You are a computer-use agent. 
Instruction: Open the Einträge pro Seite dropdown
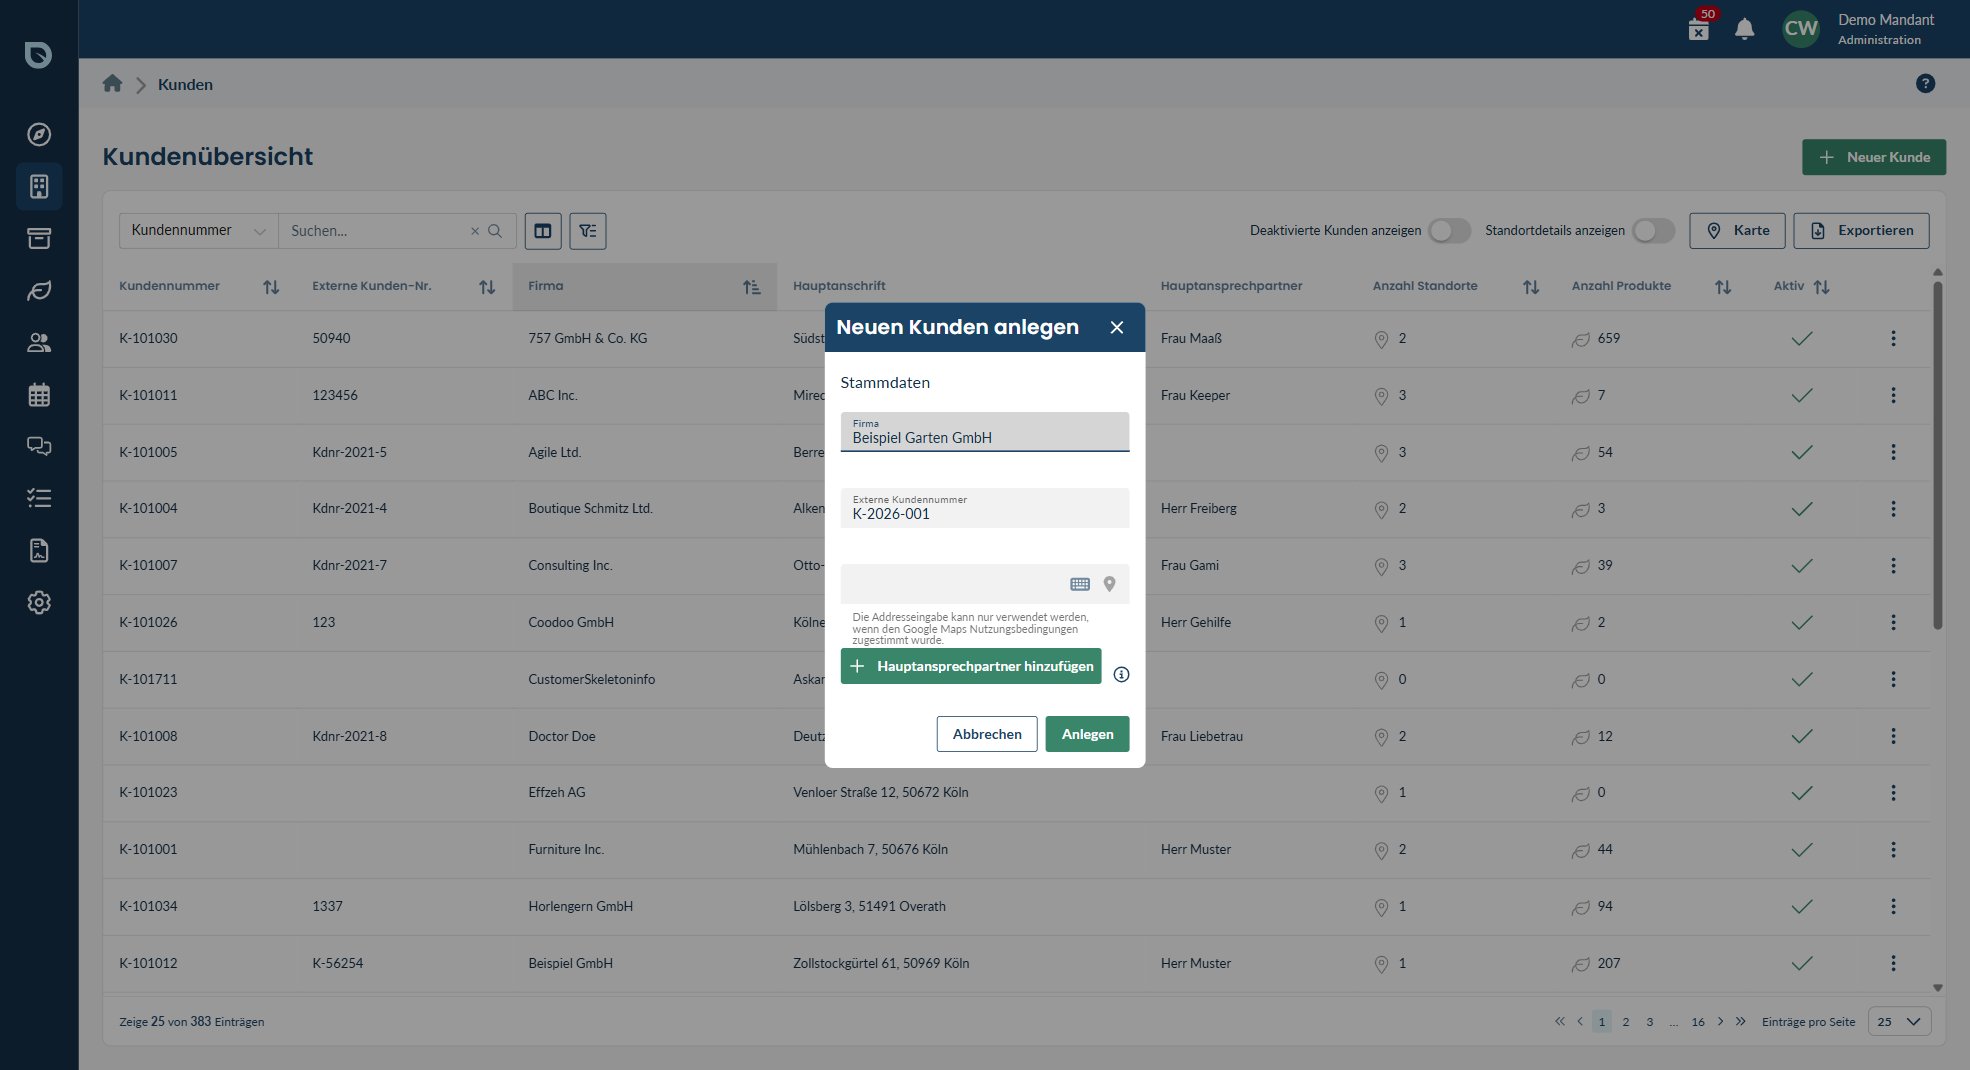click(x=1899, y=1022)
